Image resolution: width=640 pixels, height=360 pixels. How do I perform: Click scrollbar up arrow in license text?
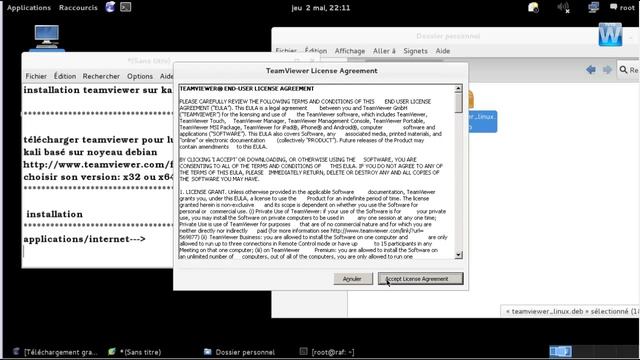coord(458,88)
